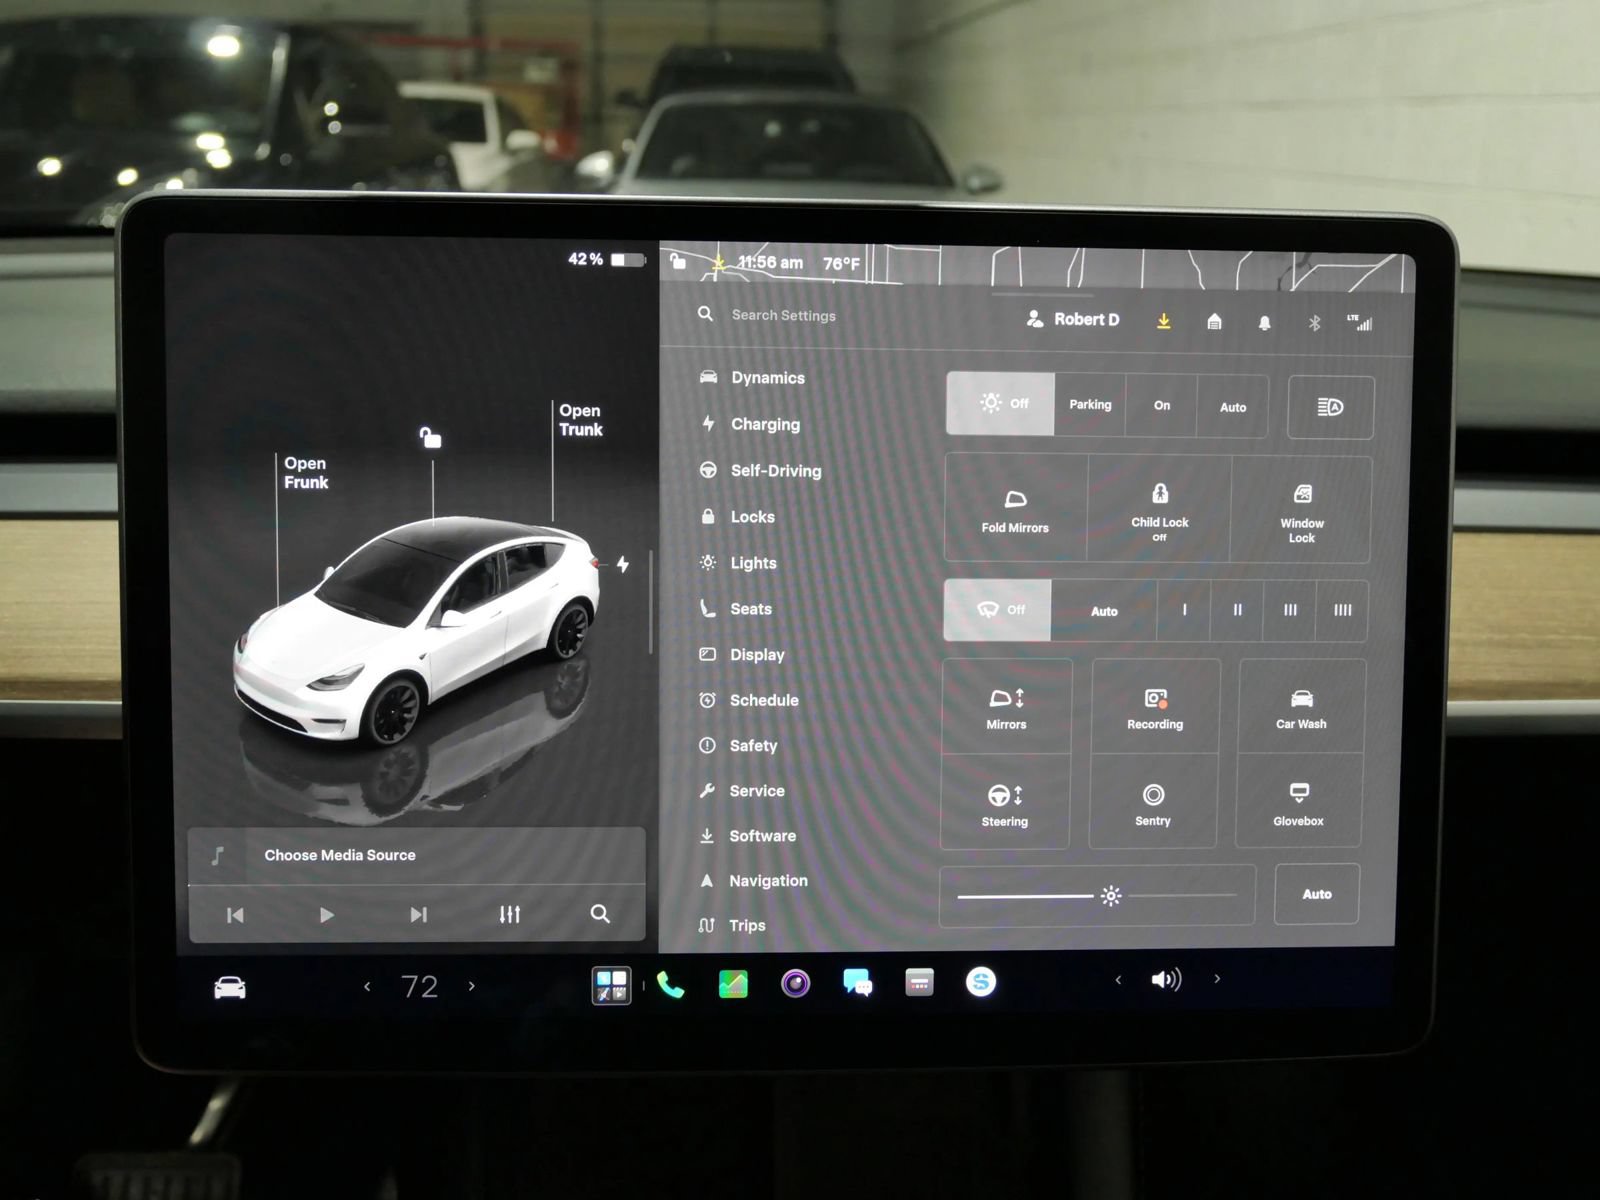Increase cabin temperature from 72
This screenshot has height=1200, width=1600.
pos(472,986)
